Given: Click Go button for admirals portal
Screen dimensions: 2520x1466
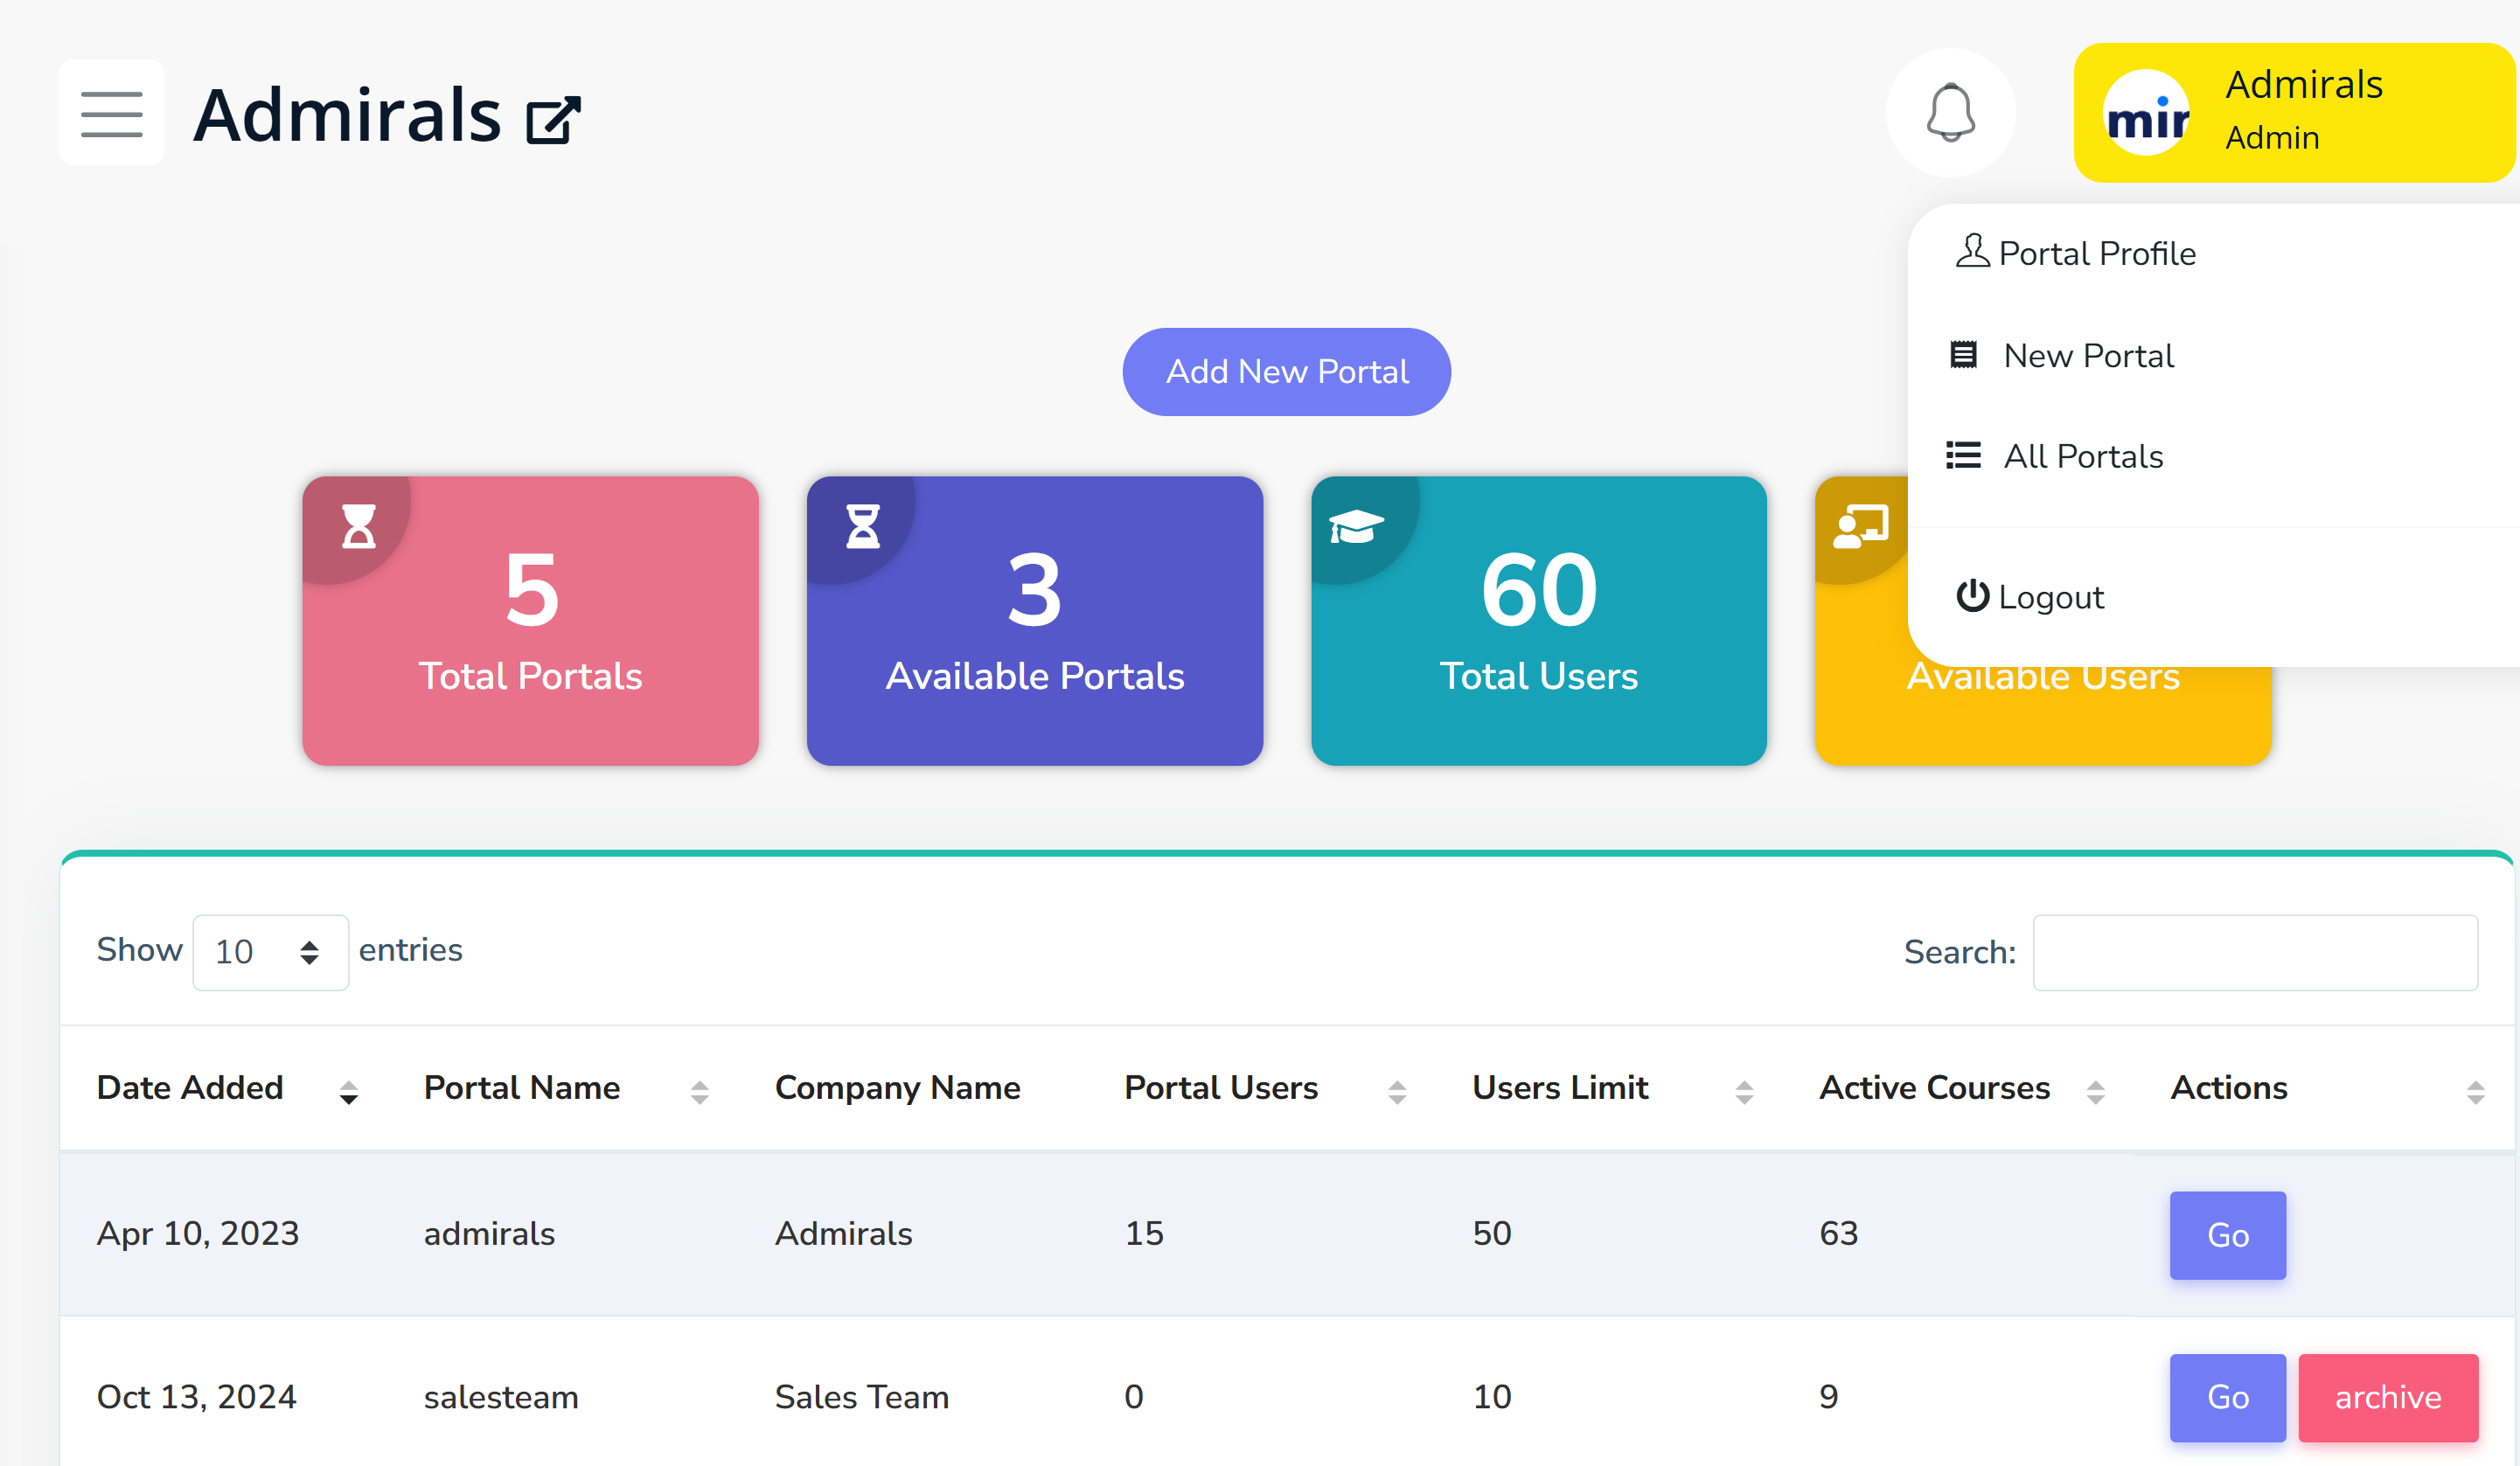Looking at the screenshot, I should click(x=2227, y=1235).
